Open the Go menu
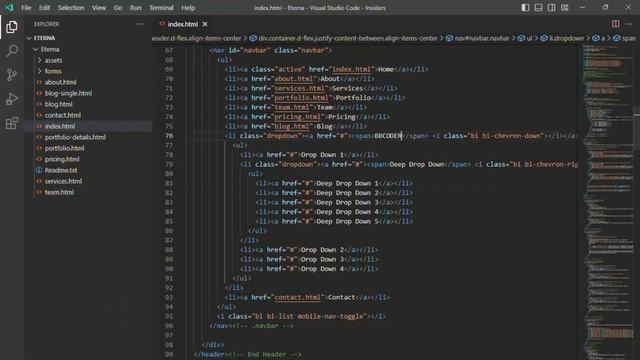Image resolution: width=640 pixels, height=360 pixels. [x=118, y=8]
